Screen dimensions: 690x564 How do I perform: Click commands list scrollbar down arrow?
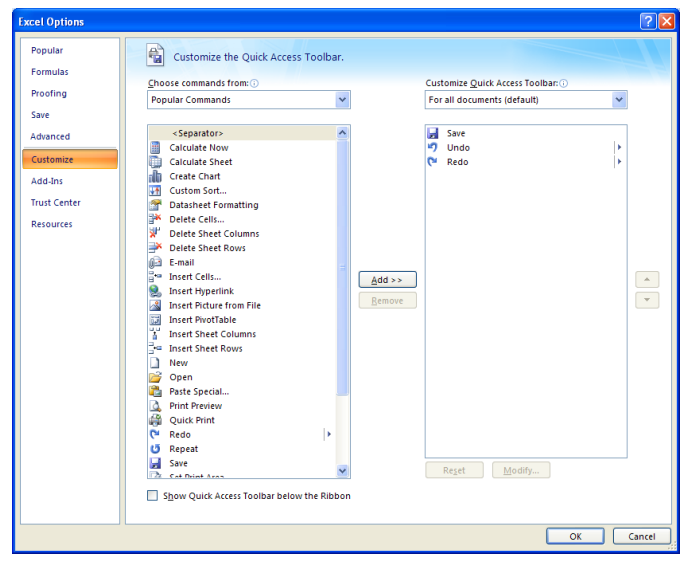(342, 471)
